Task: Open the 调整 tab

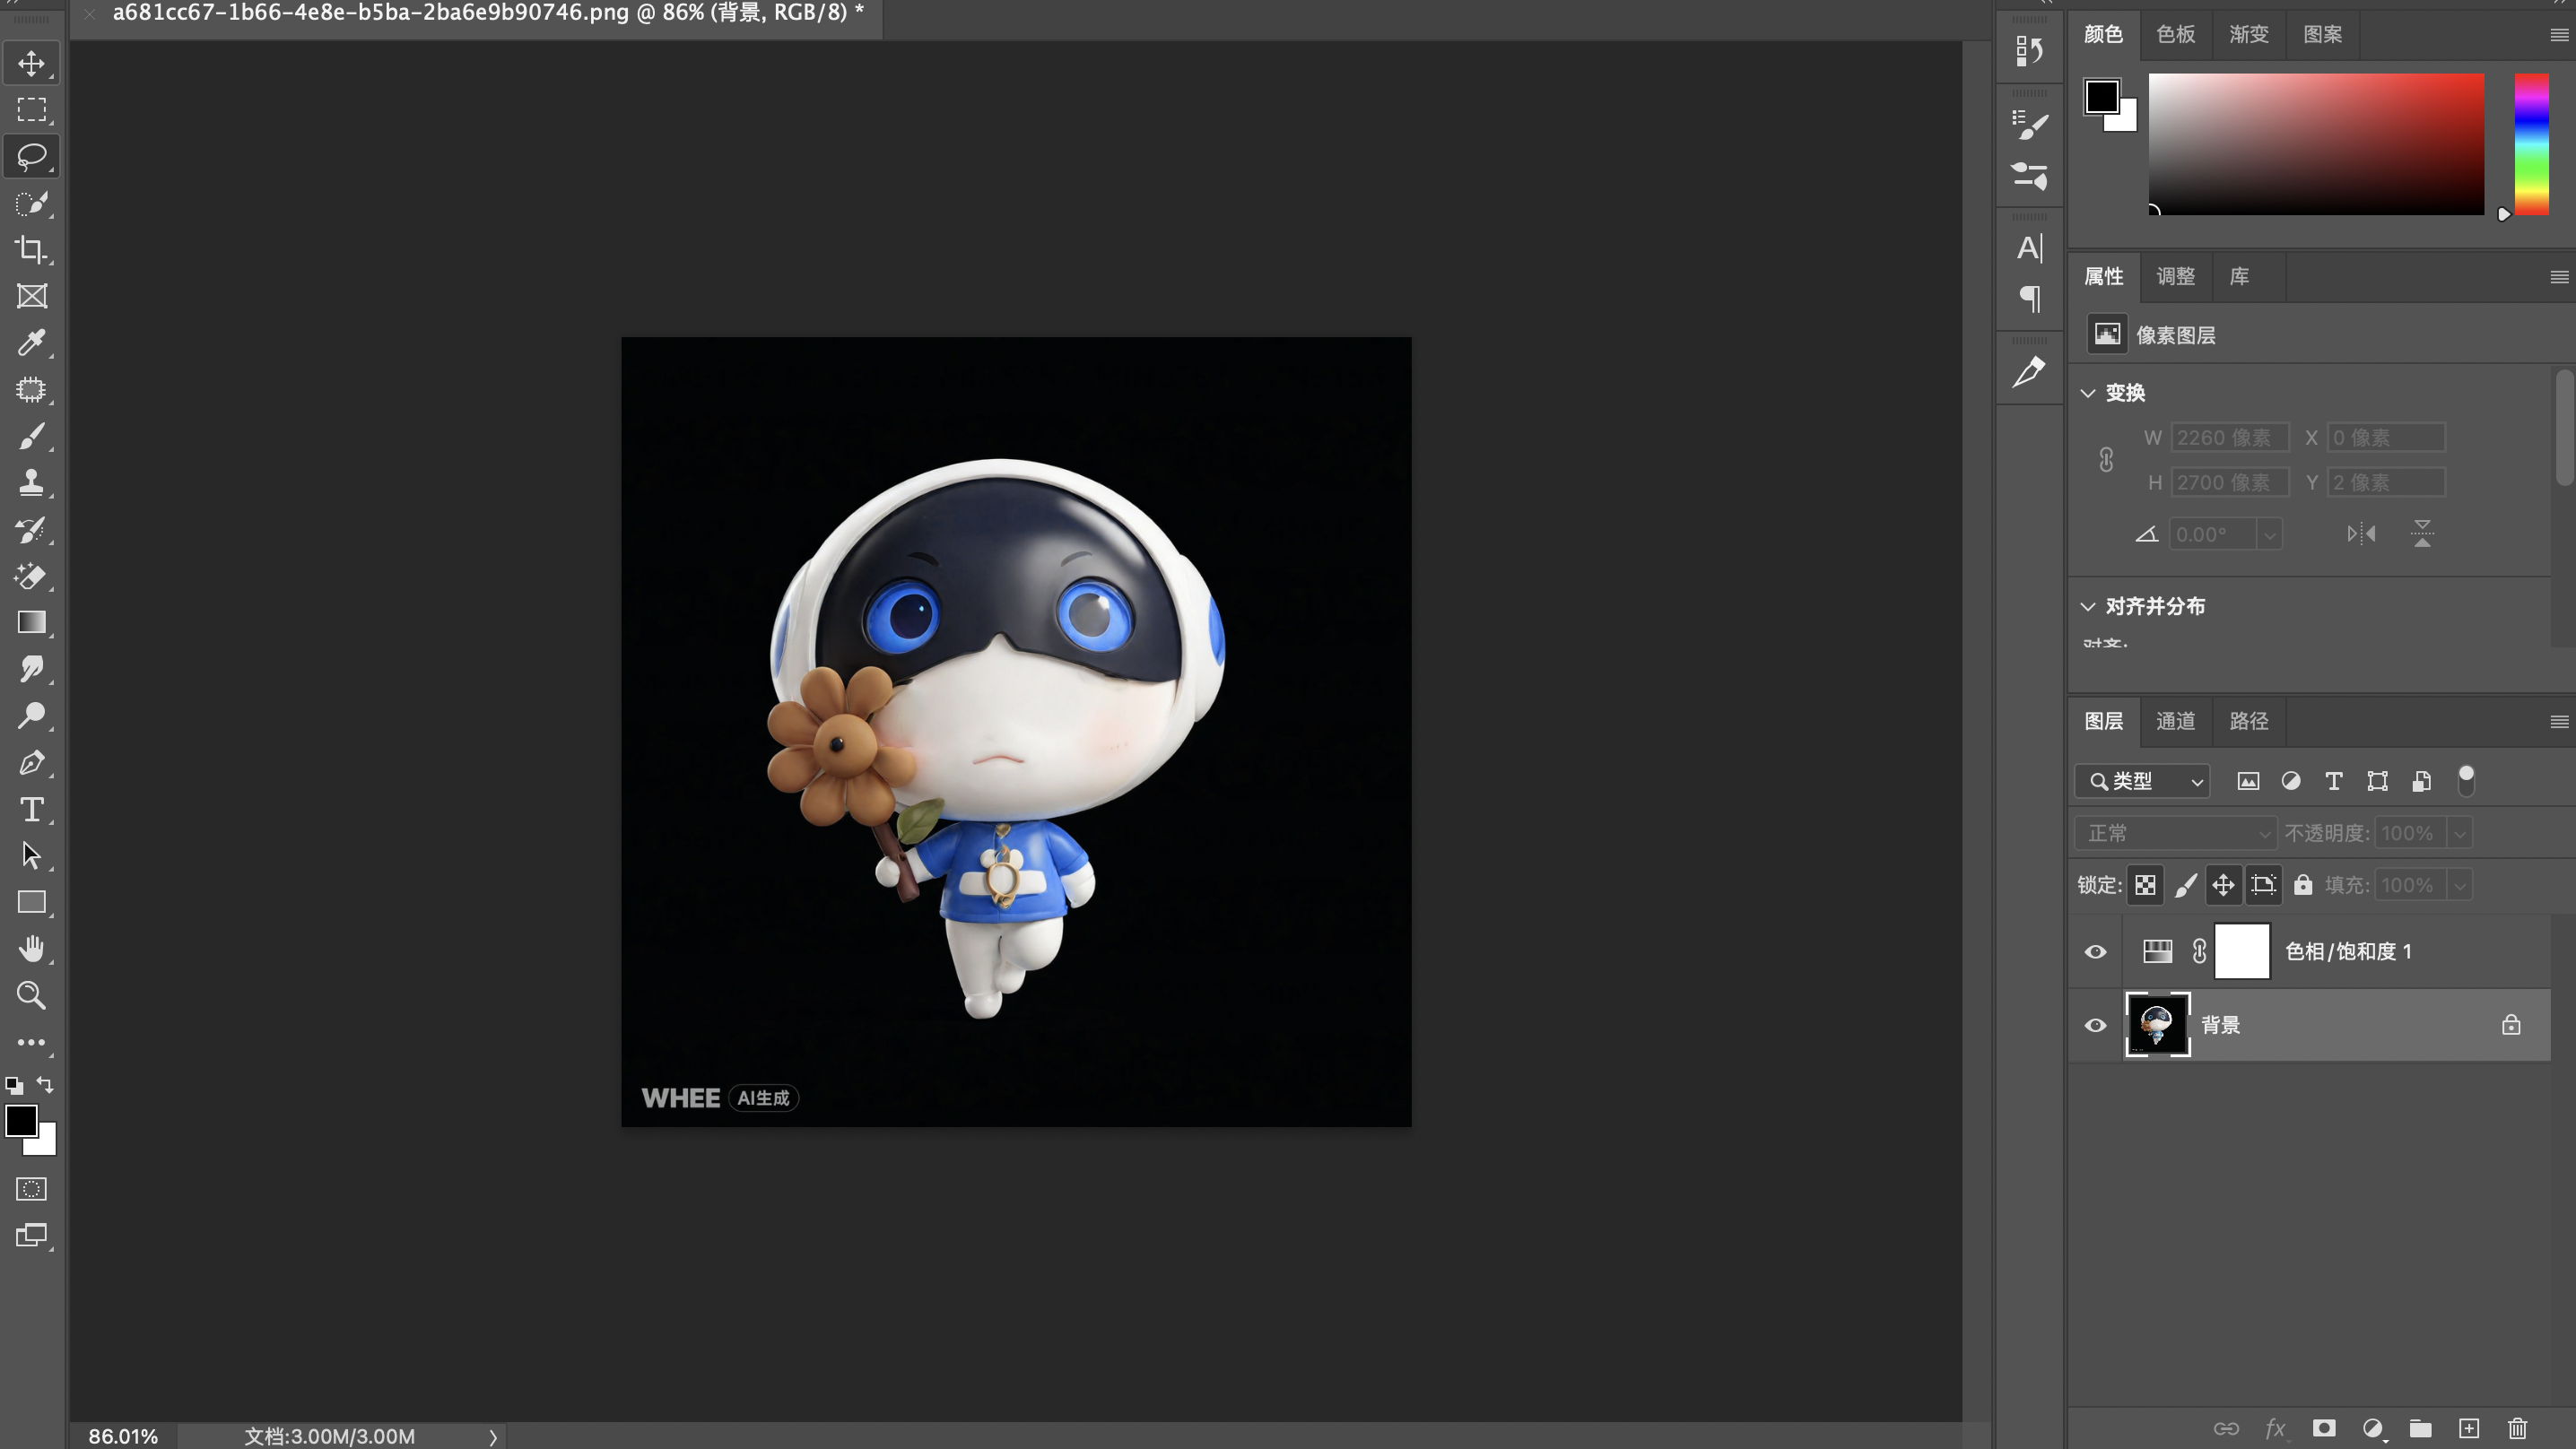Action: tap(2175, 277)
